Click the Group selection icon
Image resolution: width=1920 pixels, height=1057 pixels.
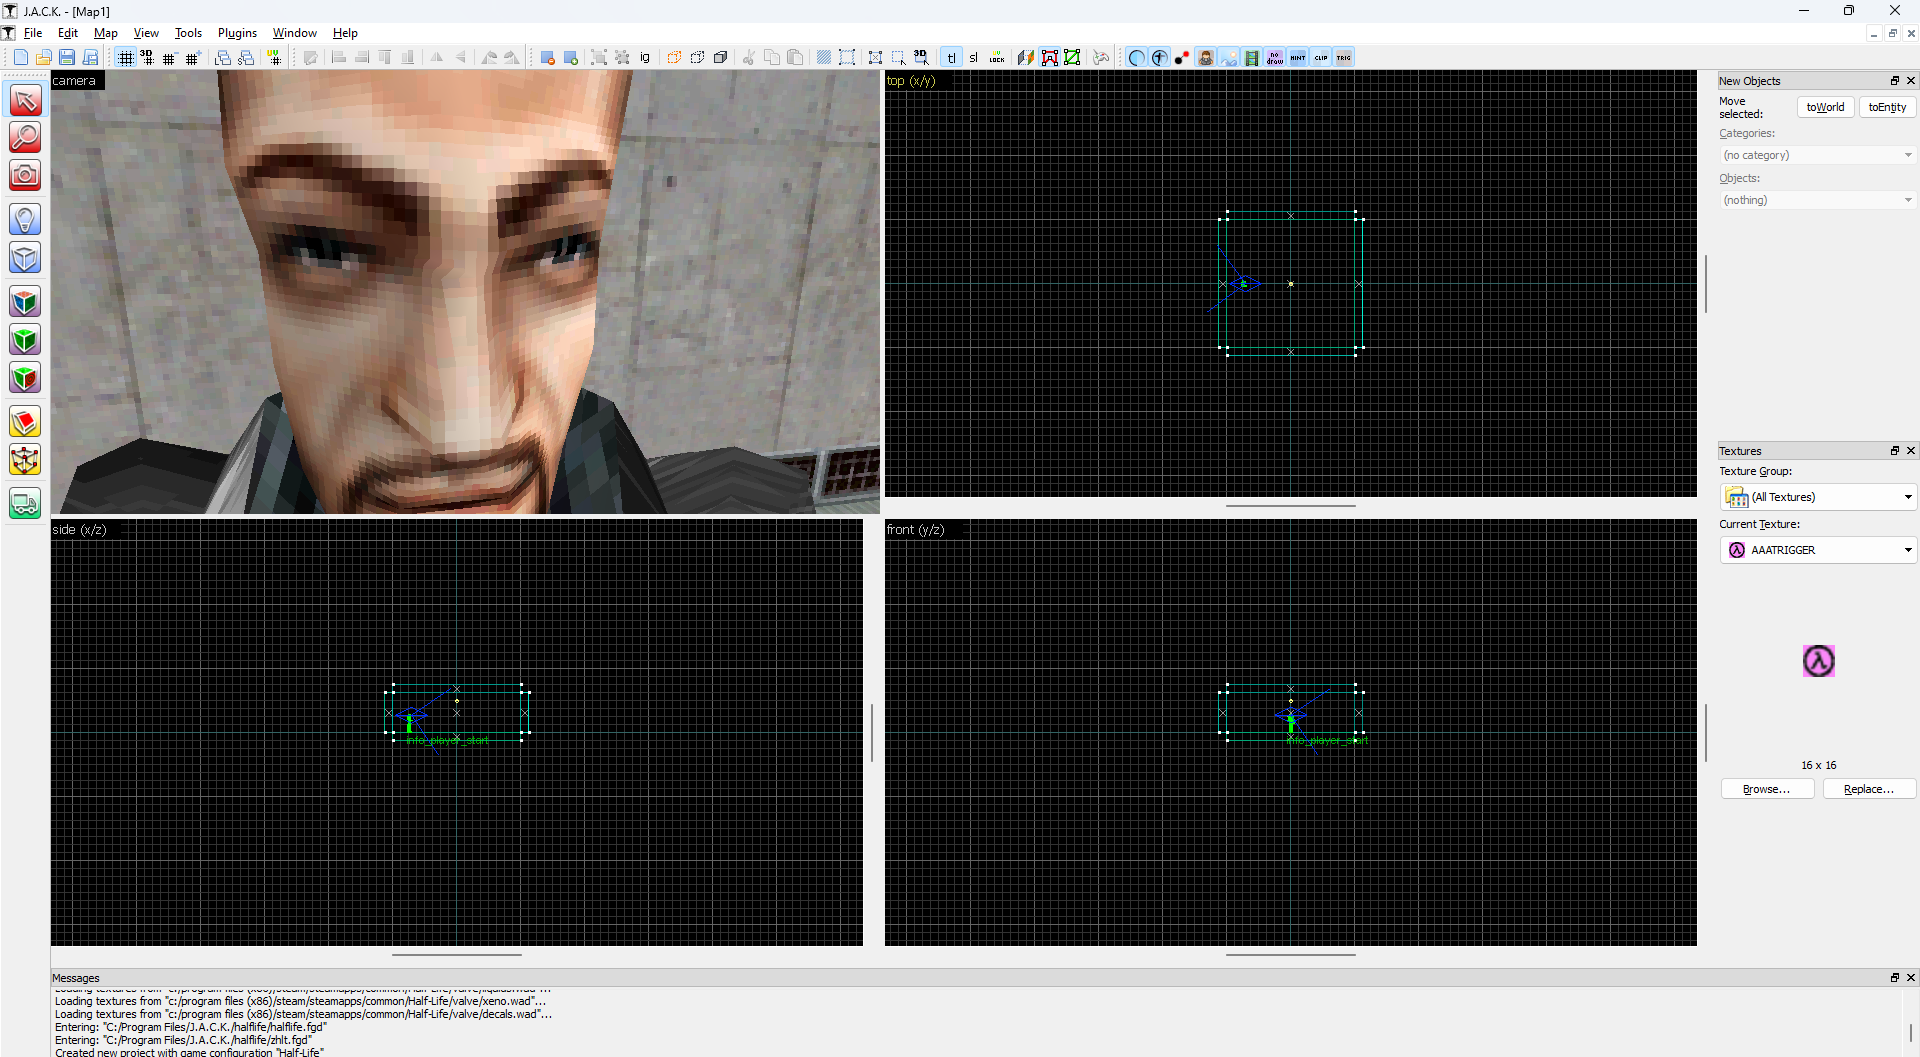click(x=598, y=58)
